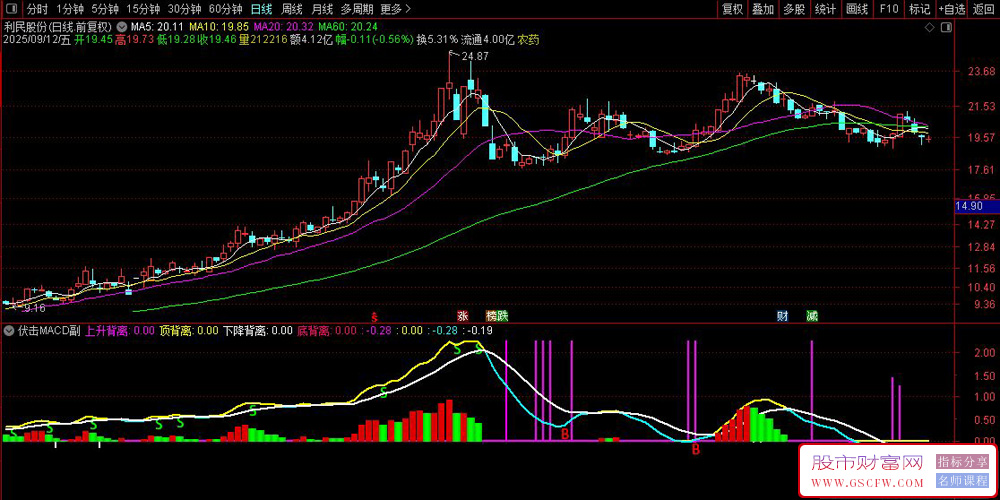Expand the 更多 period options
The height and width of the screenshot is (500, 1000).
pyautogui.click(x=395, y=9)
